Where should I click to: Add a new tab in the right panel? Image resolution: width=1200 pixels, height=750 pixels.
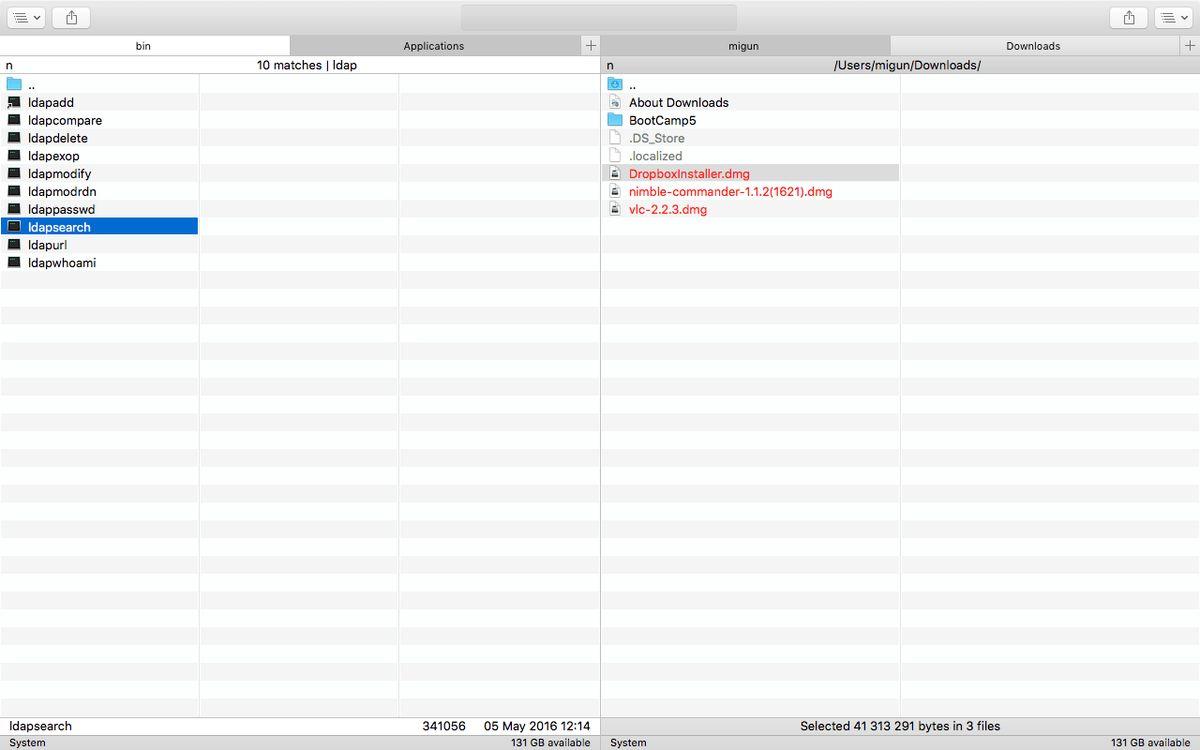tap(1190, 46)
